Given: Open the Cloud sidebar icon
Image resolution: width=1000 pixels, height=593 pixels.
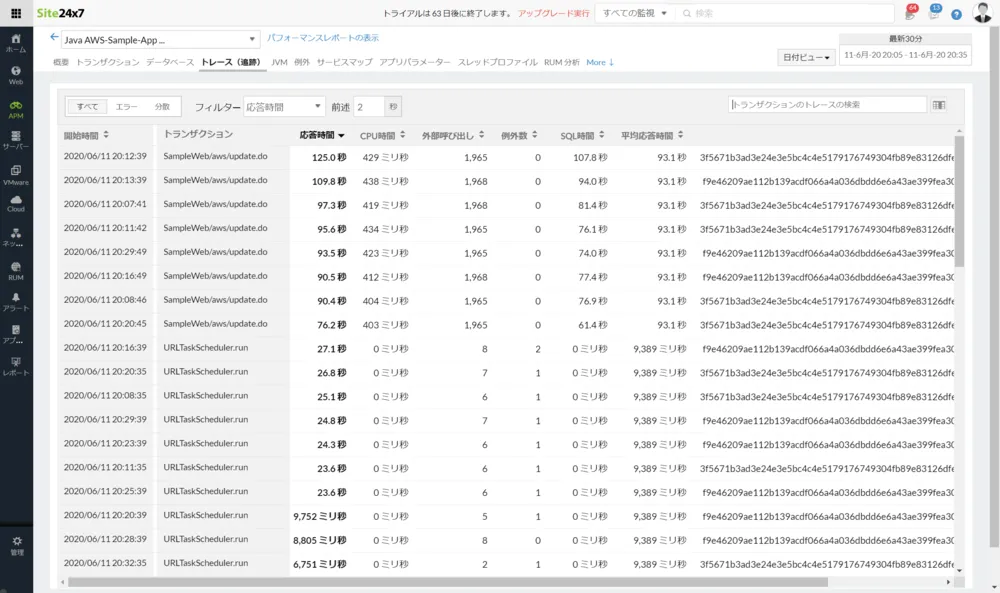Looking at the screenshot, I should pos(16,204).
